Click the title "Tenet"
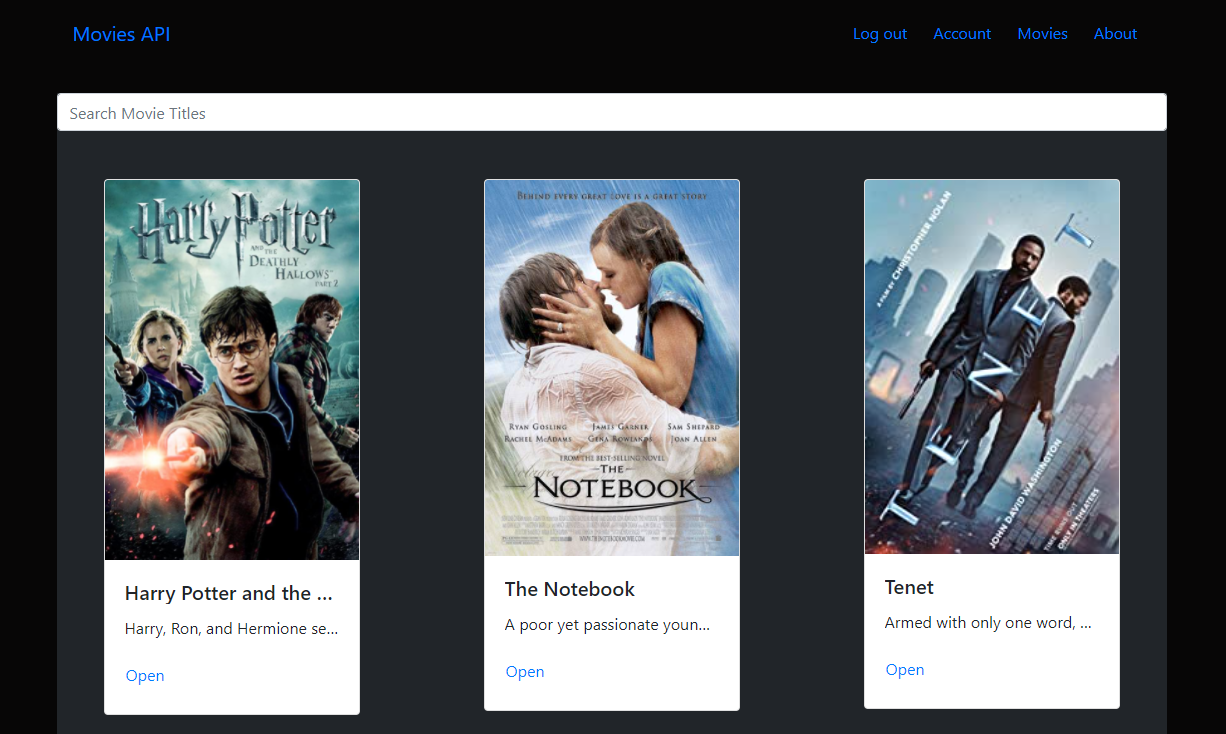 (x=909, y=587)
